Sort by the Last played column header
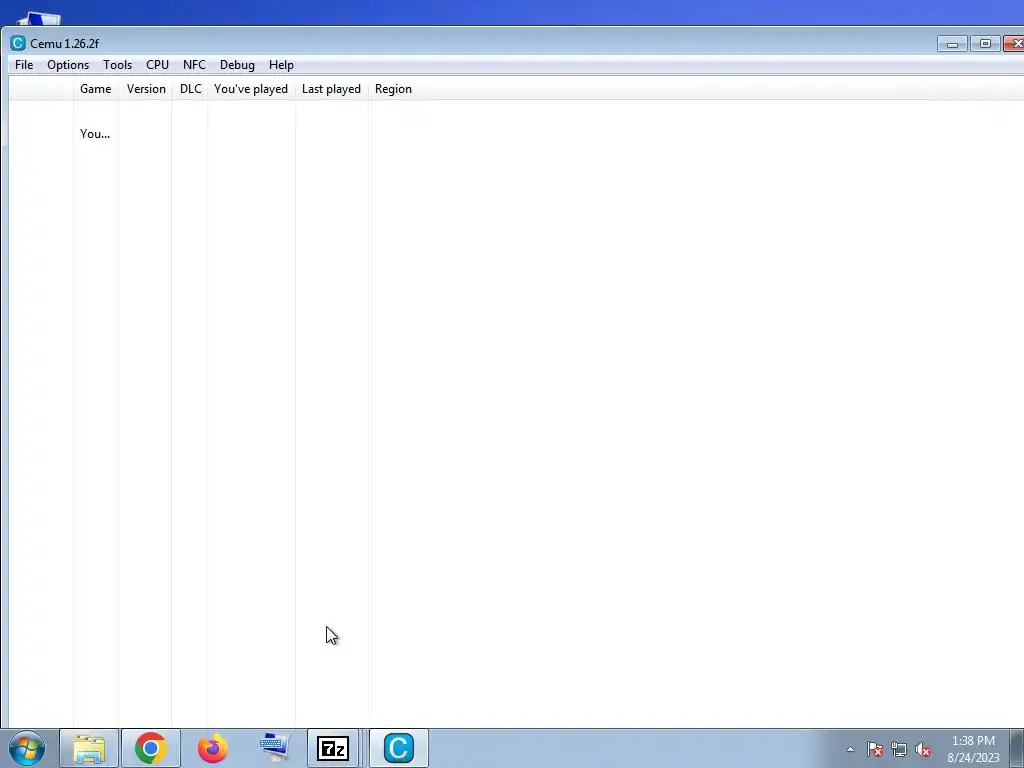 (332, 89)
